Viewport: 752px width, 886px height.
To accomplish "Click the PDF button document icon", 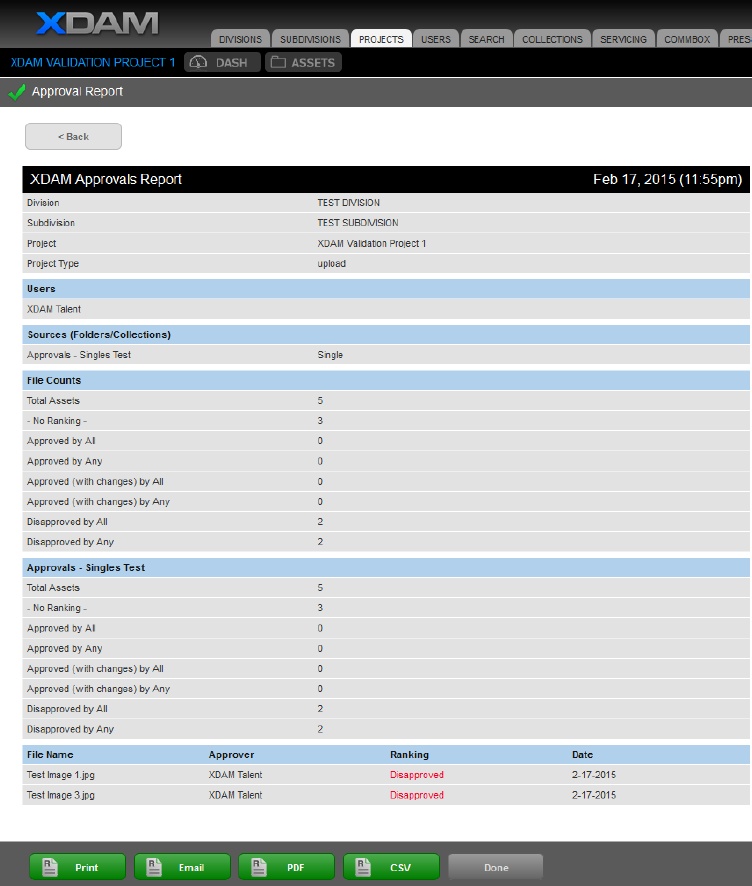I will click(x=259, y=867).
